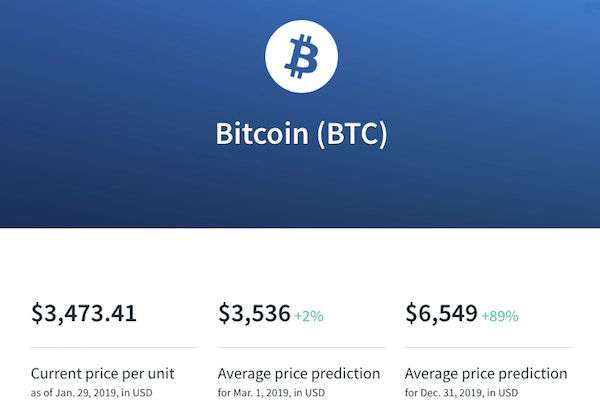
Task: Click Average price prediction label for Mar. 1
Action: pos(299,373)
